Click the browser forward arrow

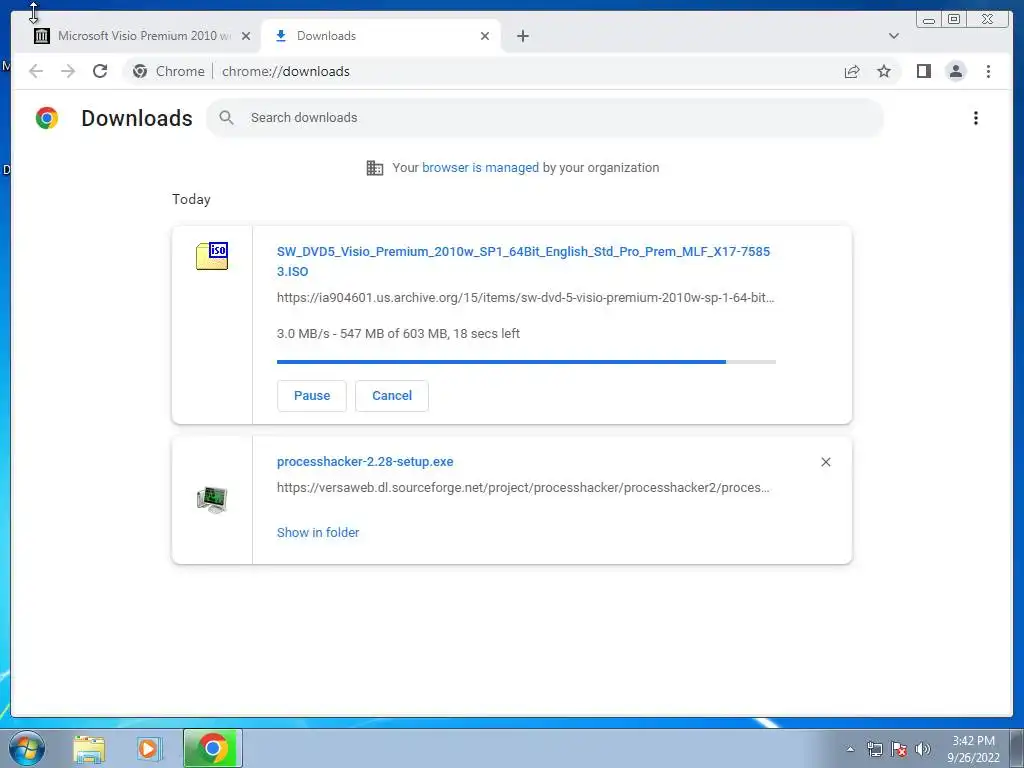pyautogui.click(x=68, y=71)
